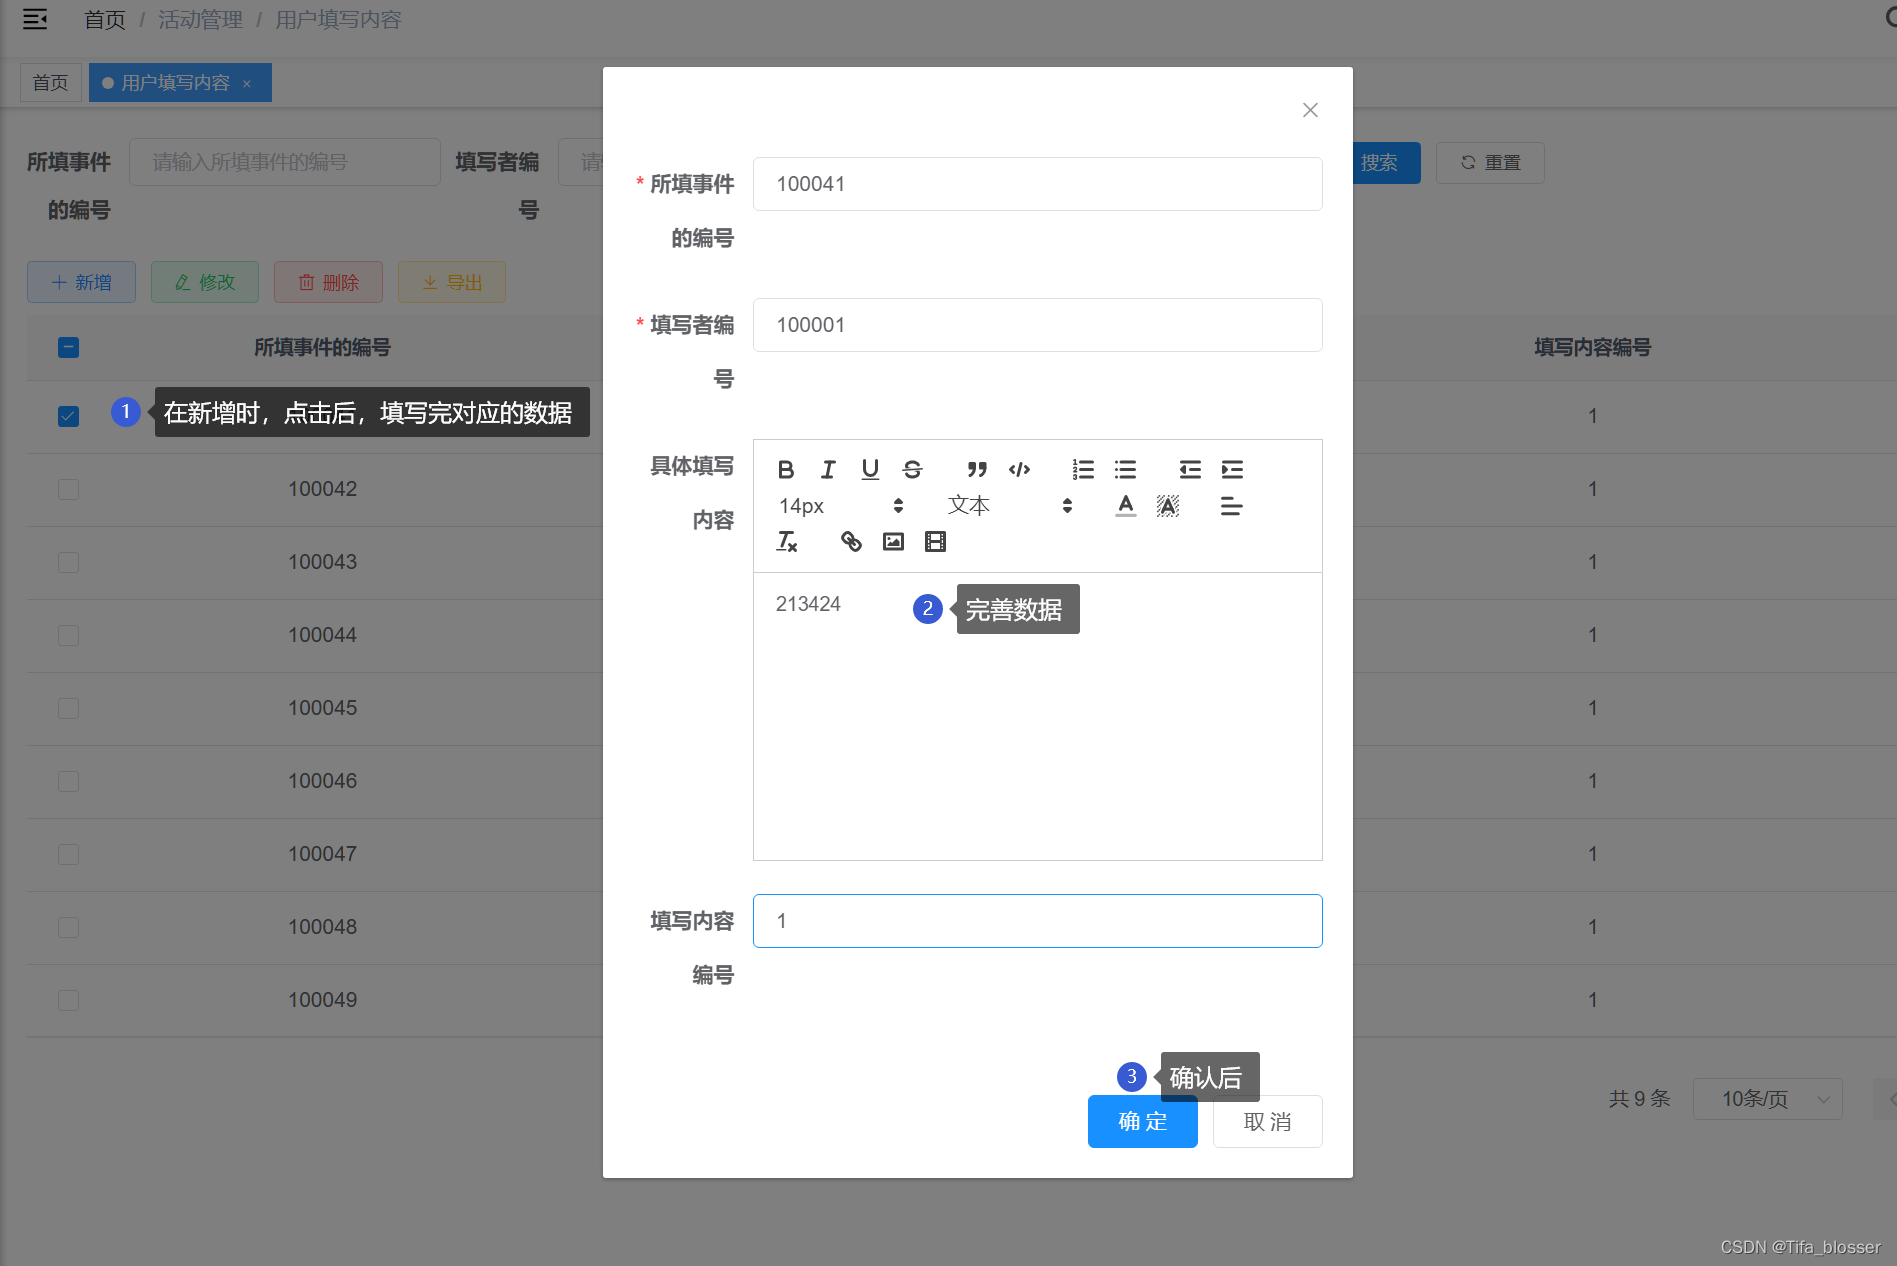Open the 文本 heading style dropdown

pos(1010,506)
